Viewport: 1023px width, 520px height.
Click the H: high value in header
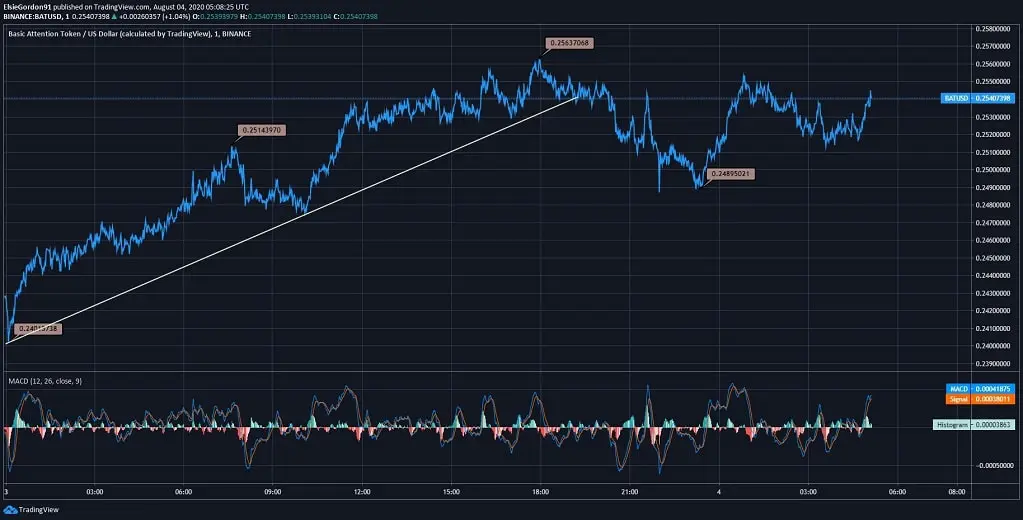click(264, 16)
